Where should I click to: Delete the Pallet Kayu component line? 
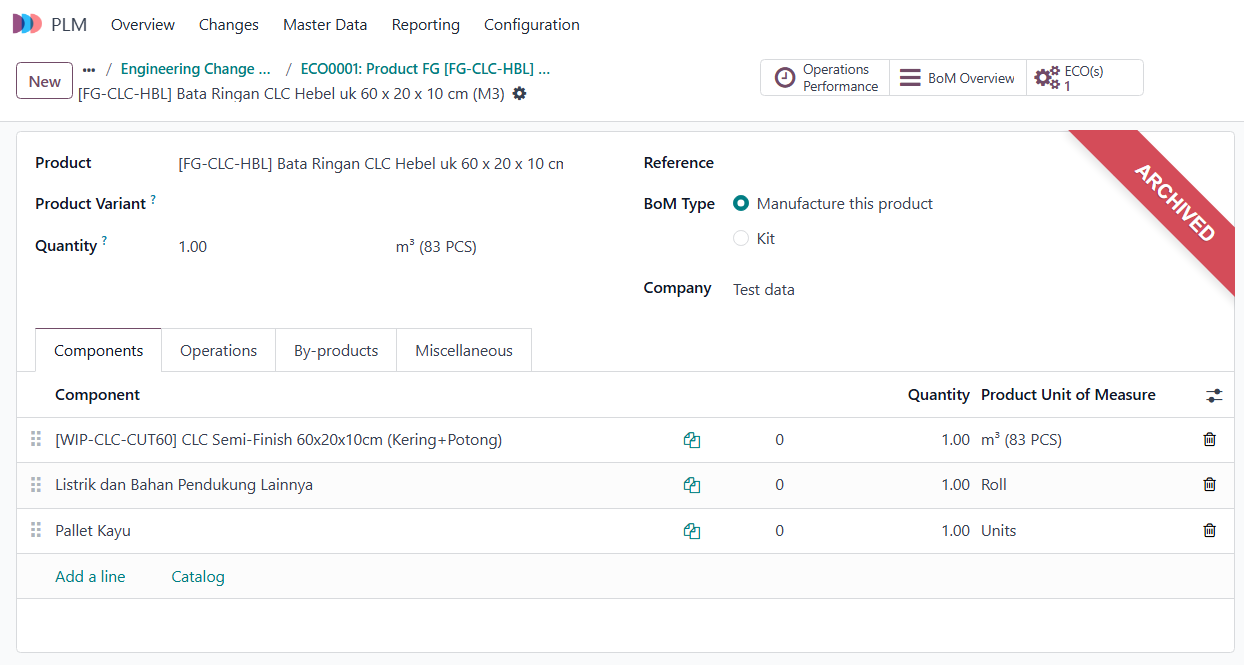(1209, 531)
